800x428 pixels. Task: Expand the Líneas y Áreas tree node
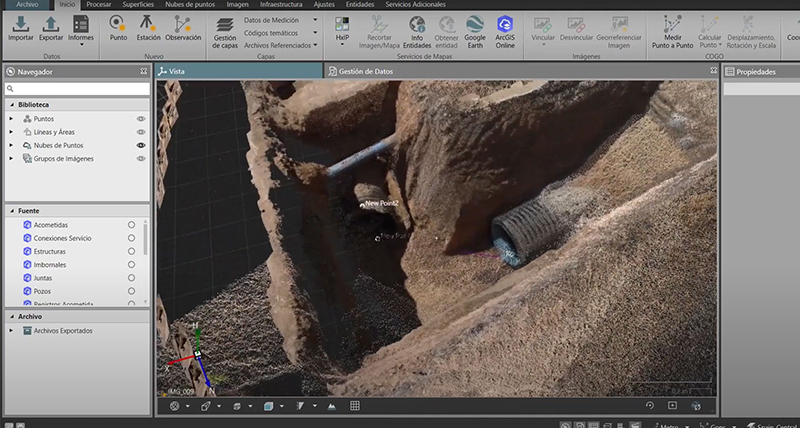click(11, 132)
